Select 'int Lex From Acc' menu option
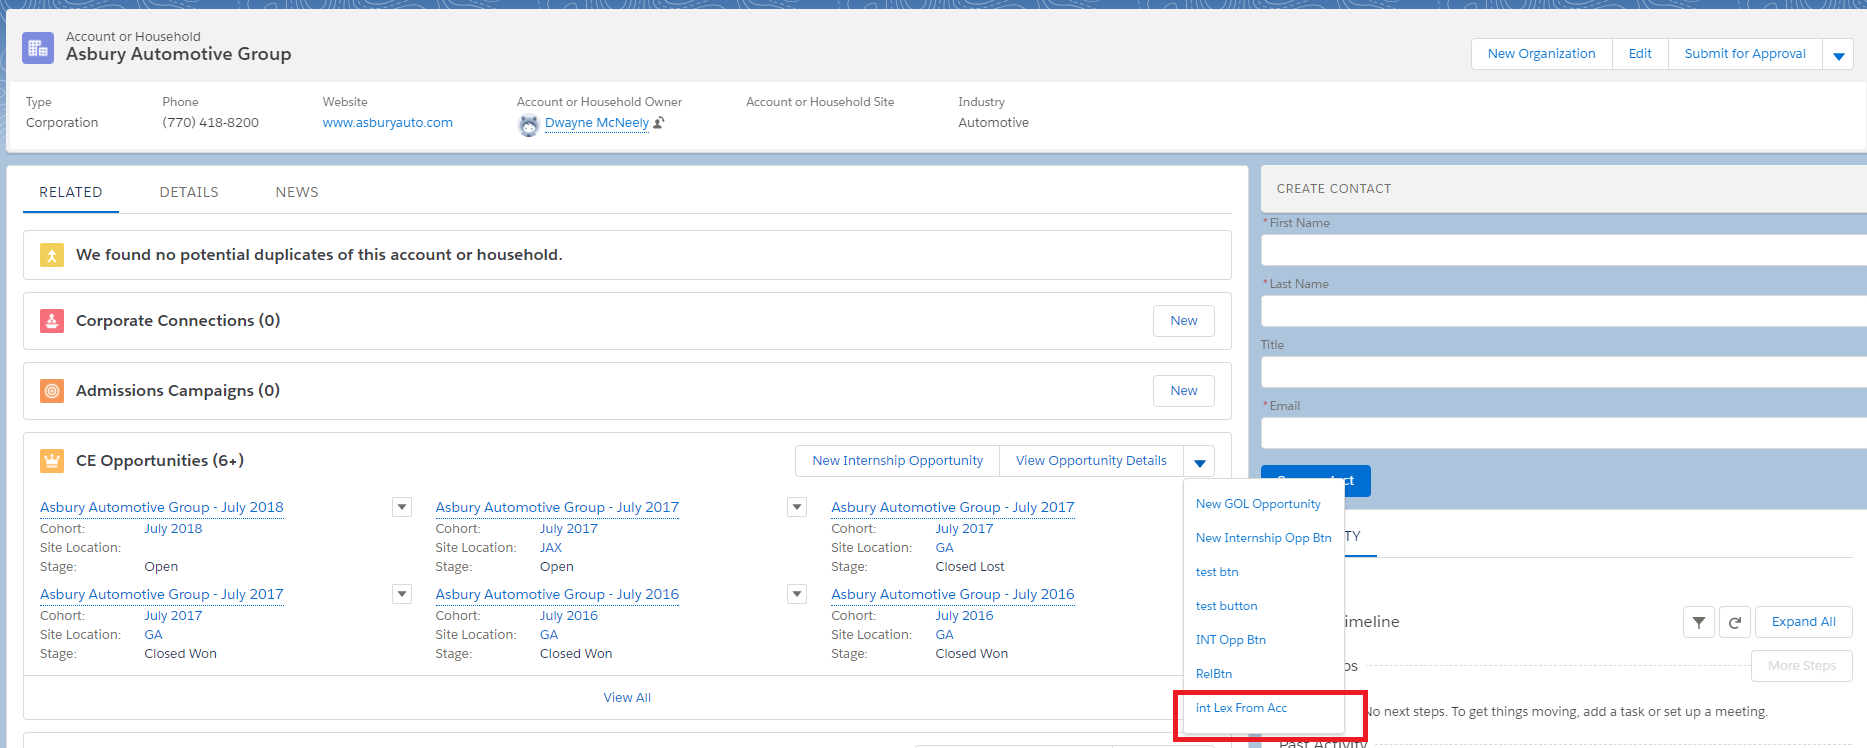 coord(1241,708)
